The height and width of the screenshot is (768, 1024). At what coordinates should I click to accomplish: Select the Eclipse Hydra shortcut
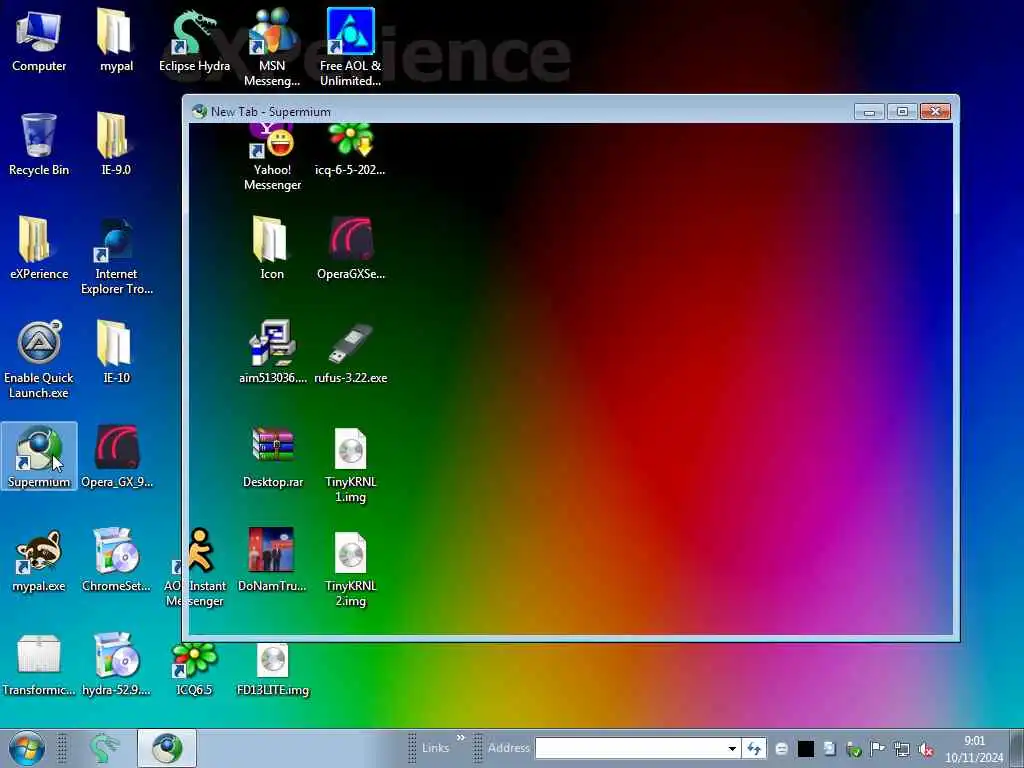click(194, 40)
